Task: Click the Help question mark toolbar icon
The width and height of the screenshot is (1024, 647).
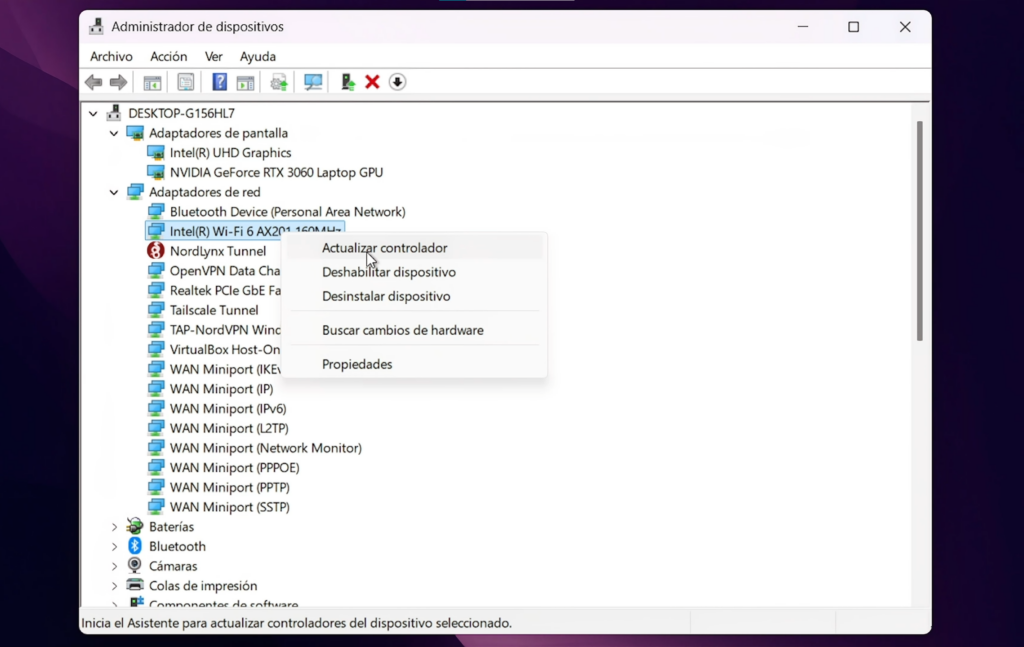Action: point(219,82)
